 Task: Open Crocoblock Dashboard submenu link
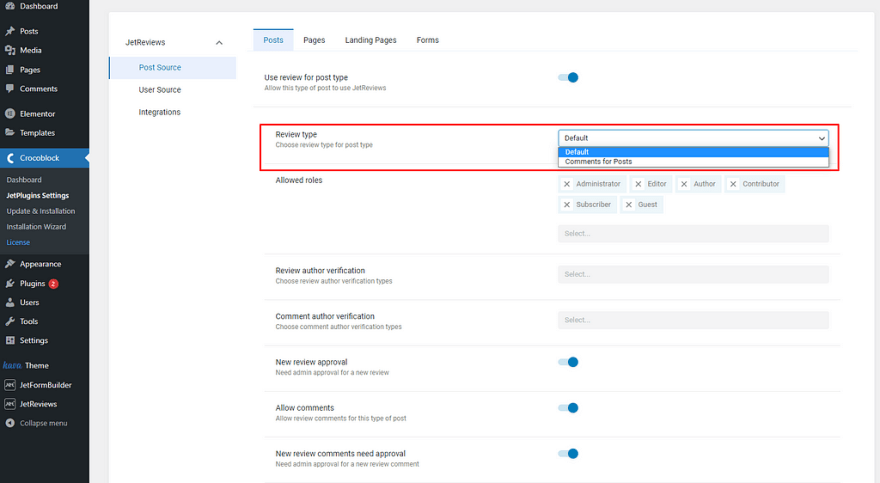(x=24, y=180)
